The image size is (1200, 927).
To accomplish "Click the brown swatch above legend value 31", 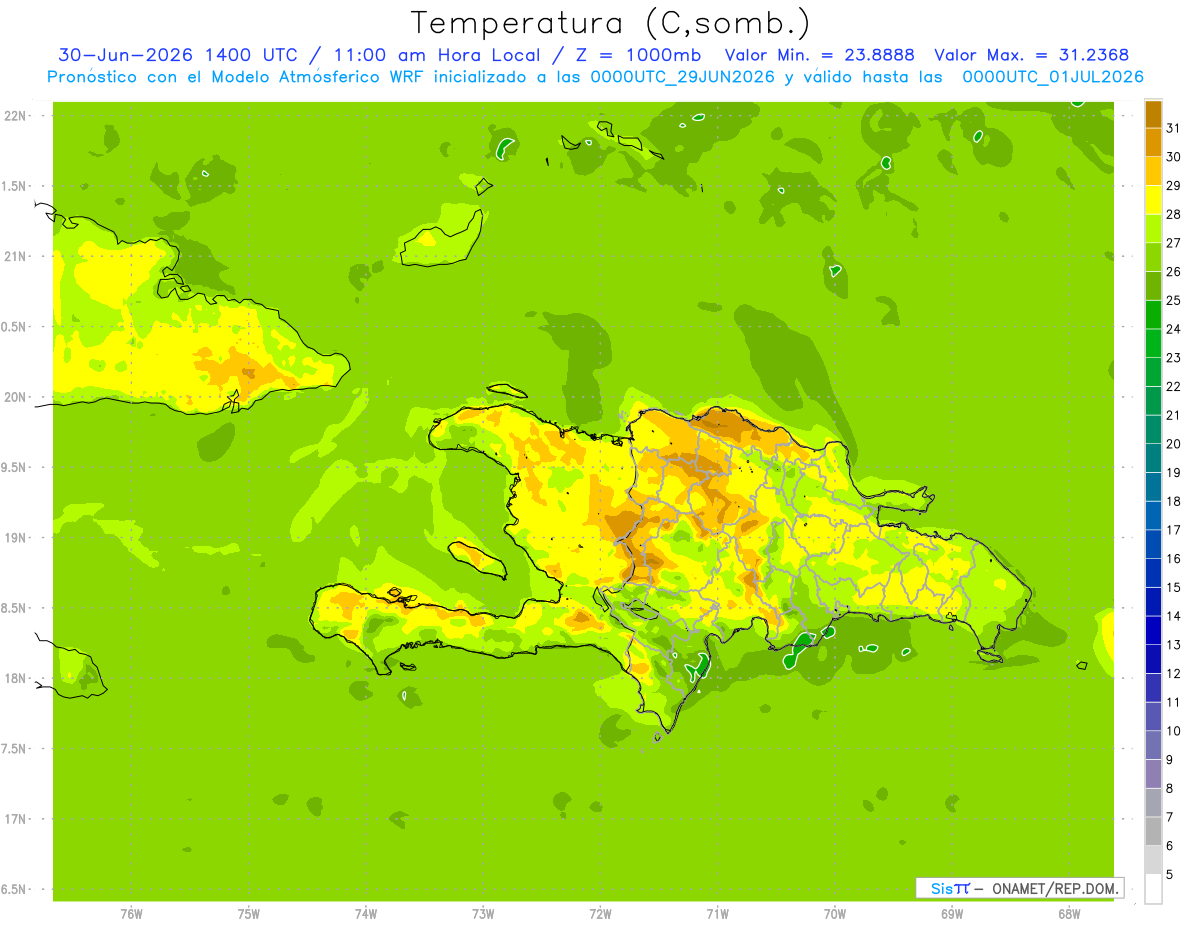I will click(x=1153, y=114).
